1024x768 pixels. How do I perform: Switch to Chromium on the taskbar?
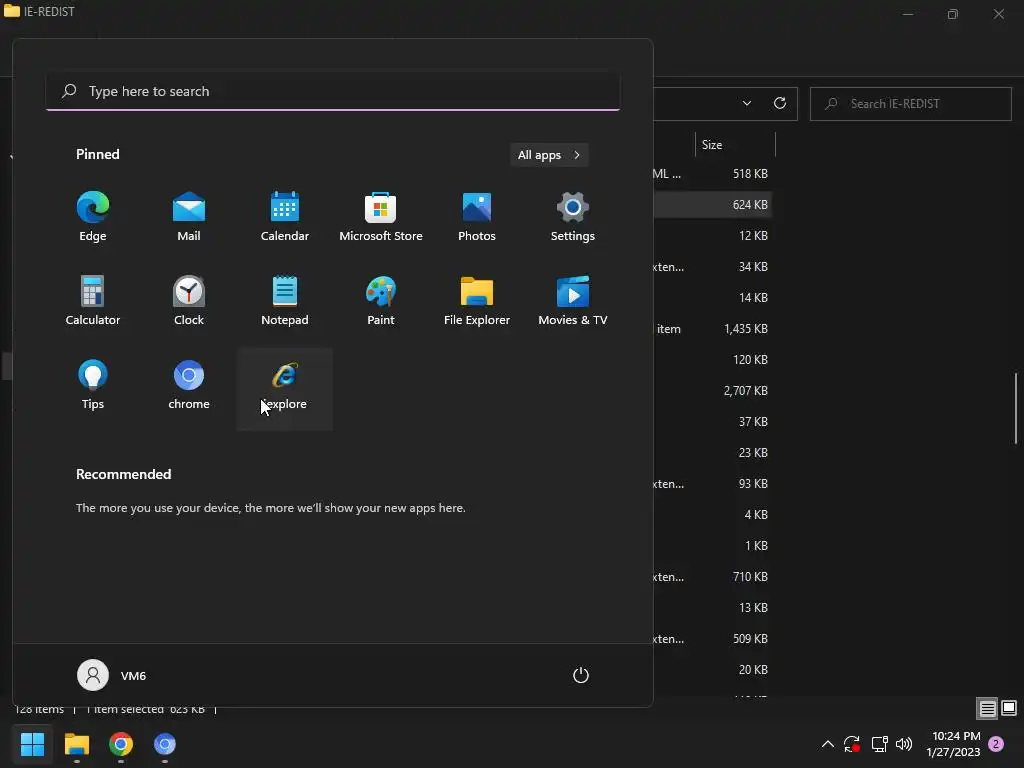point(165,744)
